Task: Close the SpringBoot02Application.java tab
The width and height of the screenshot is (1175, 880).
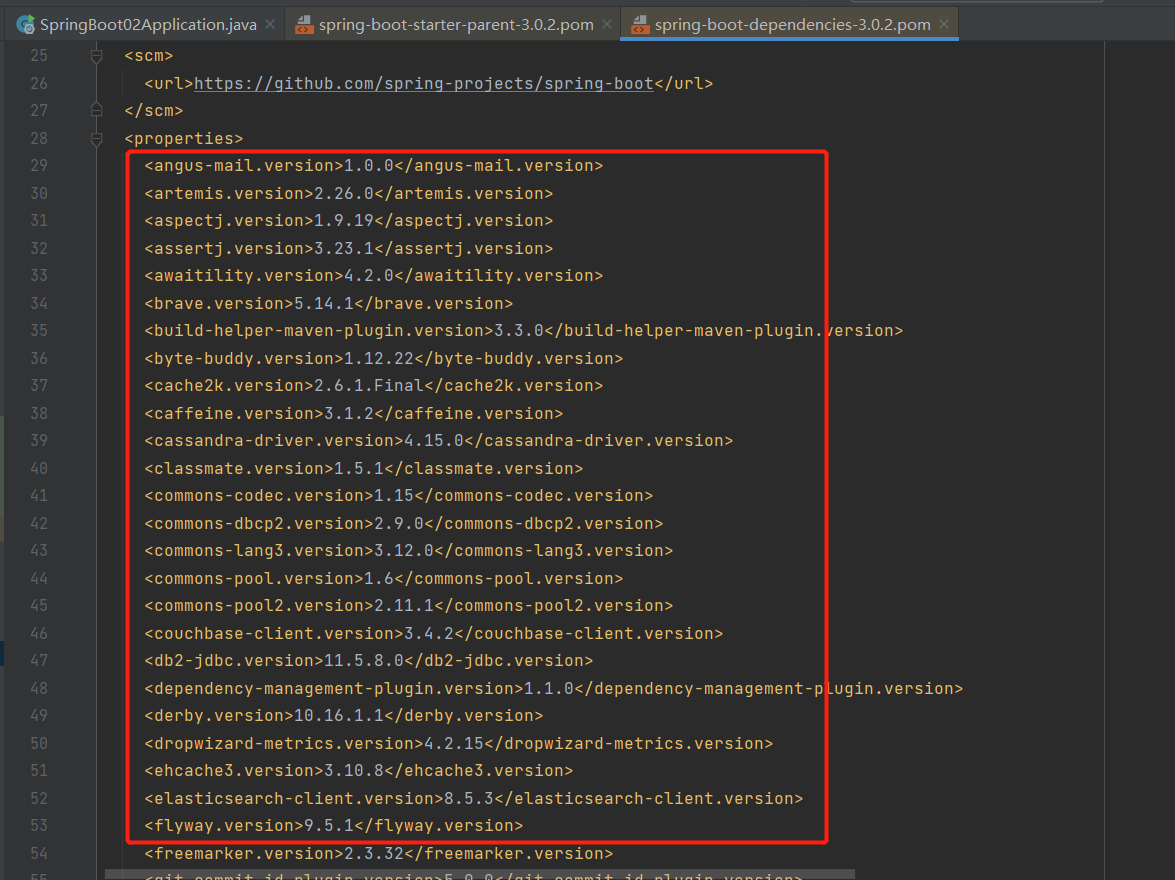Action: 270,25
